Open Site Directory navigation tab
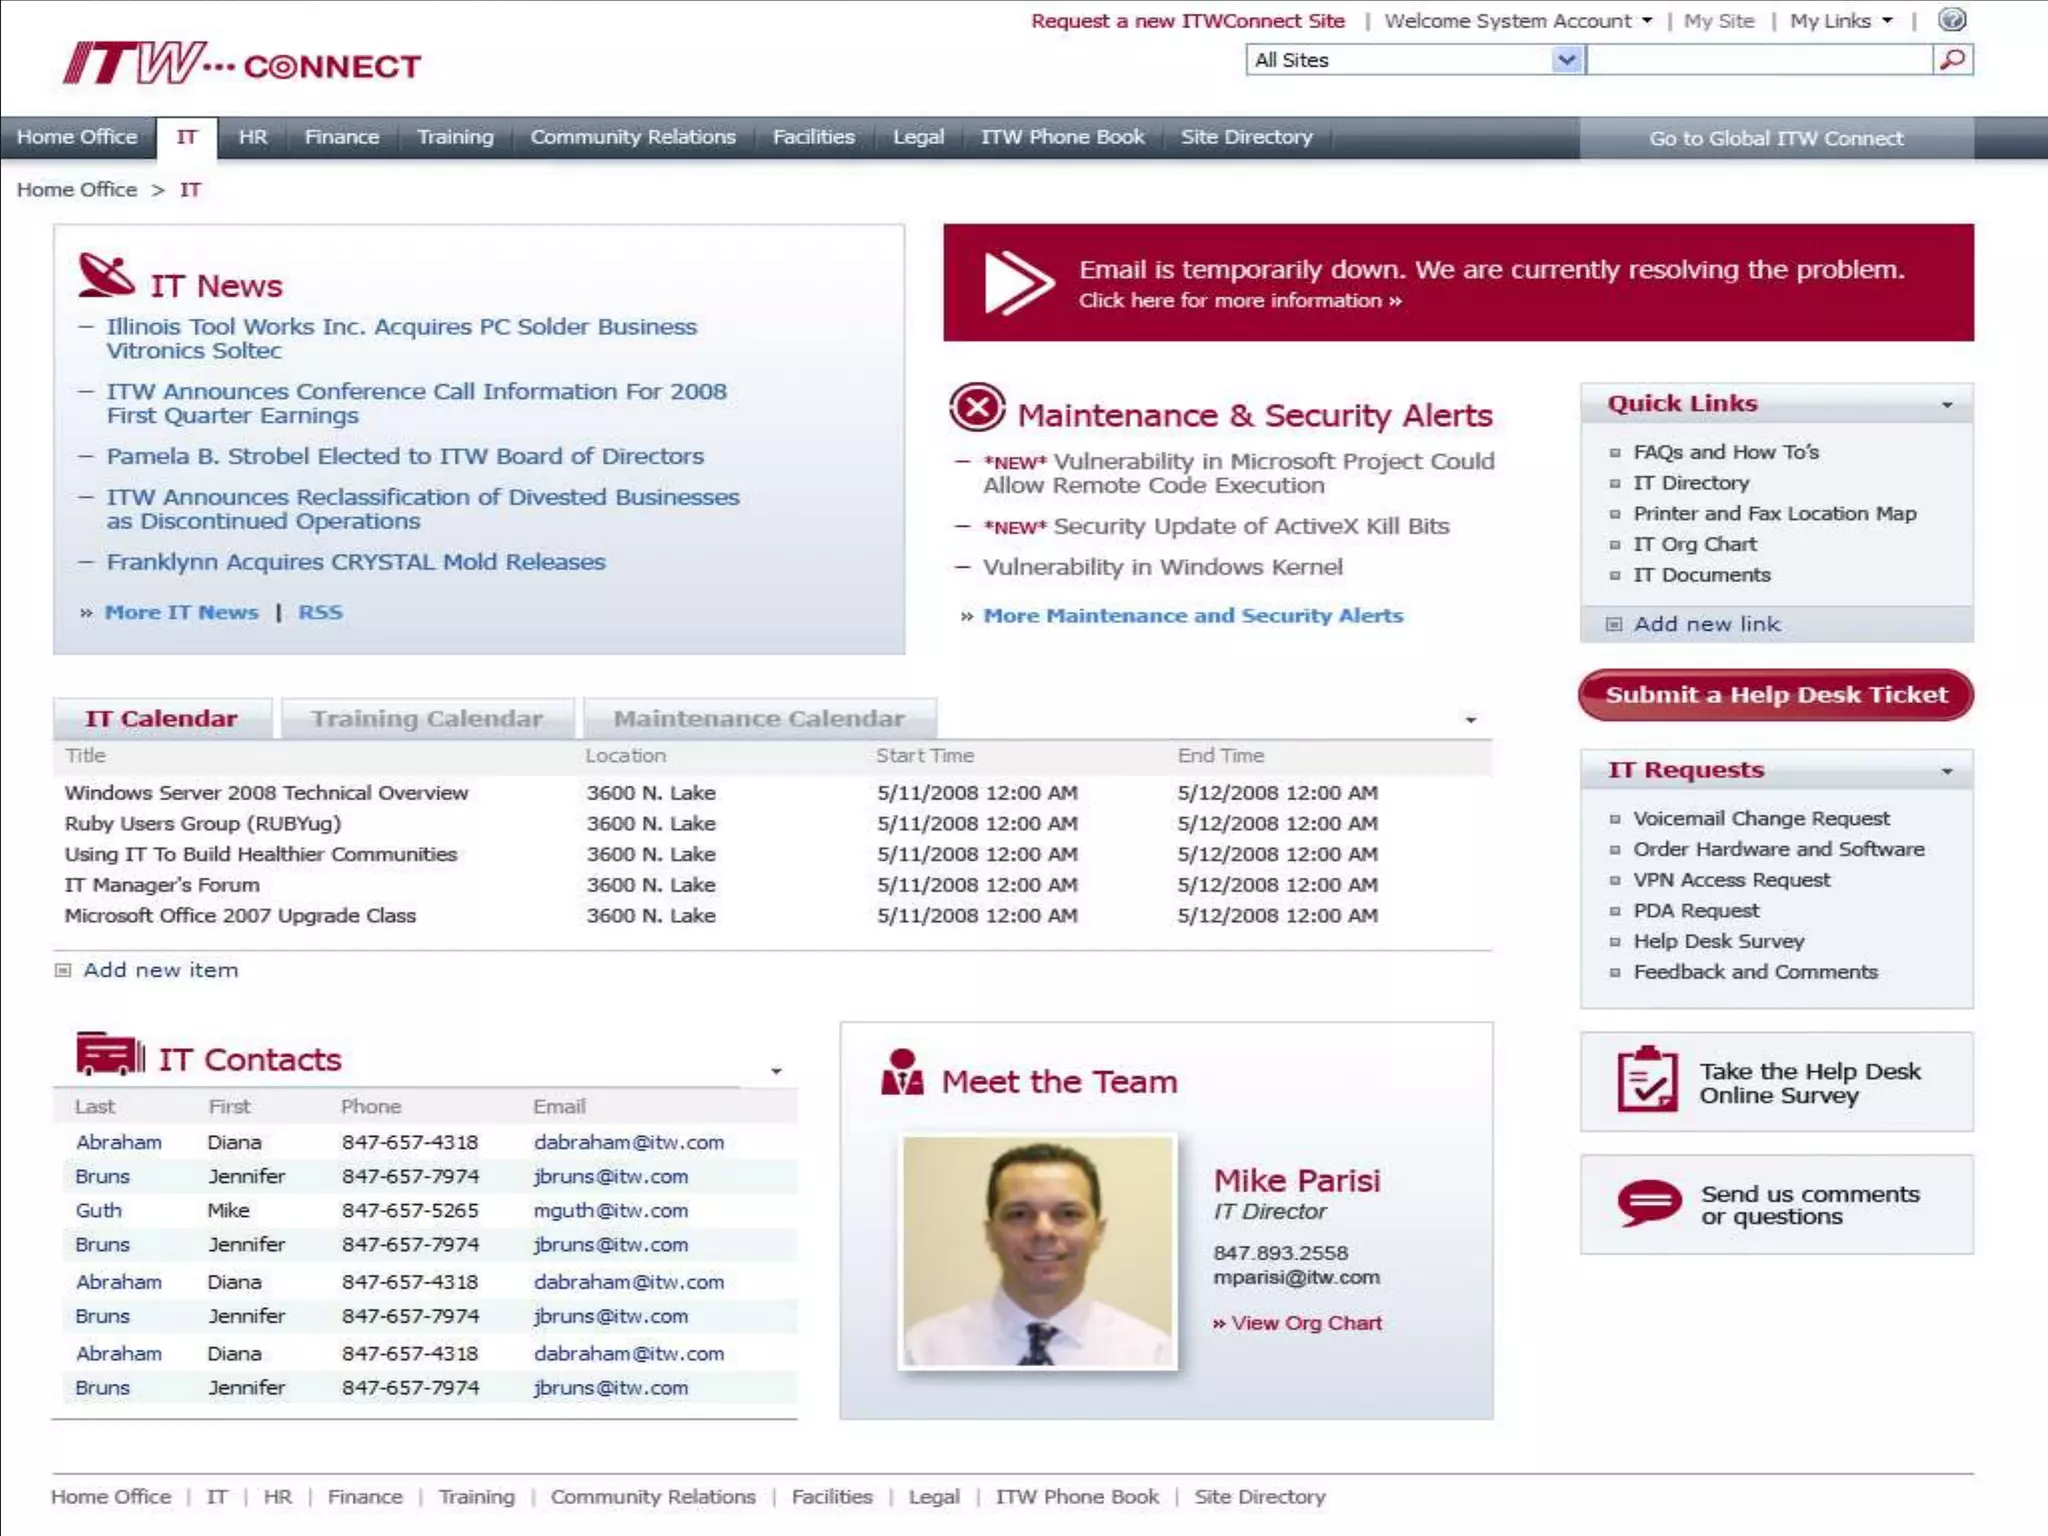This screenshot has height=1536, width=2048. (1247, 137)
